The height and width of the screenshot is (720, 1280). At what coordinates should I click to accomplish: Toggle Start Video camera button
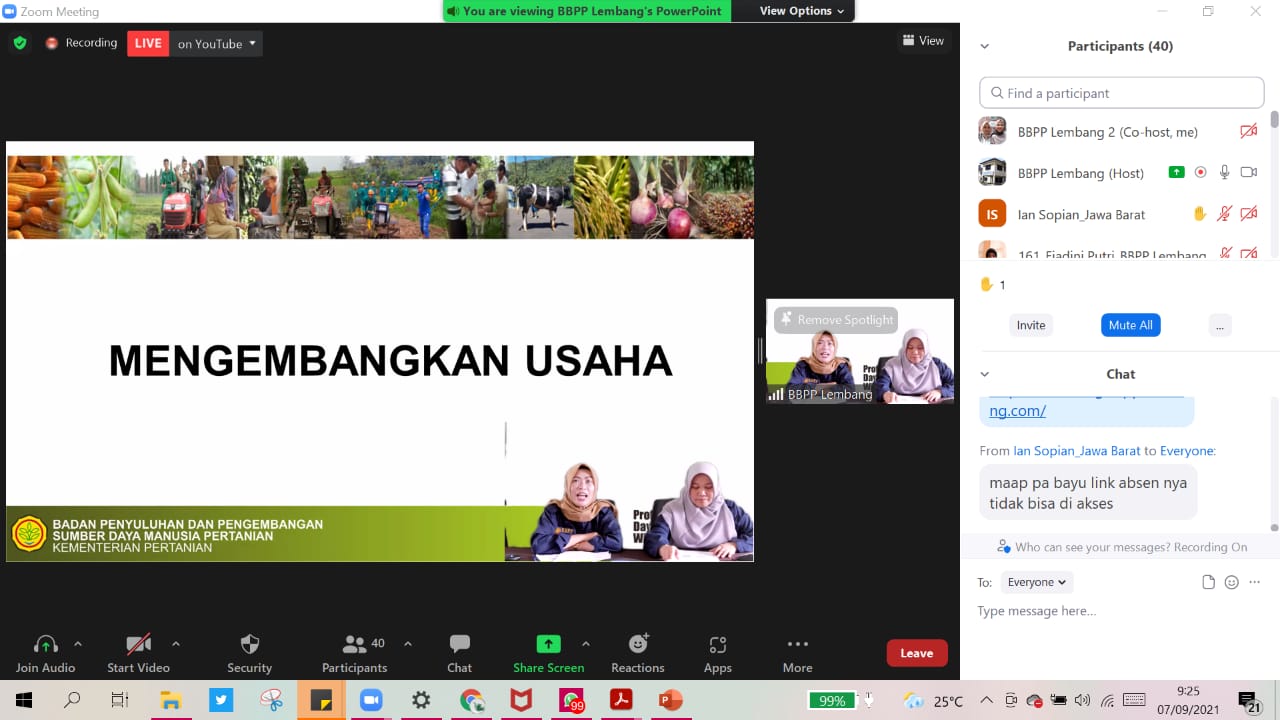[x=138, y=644]
